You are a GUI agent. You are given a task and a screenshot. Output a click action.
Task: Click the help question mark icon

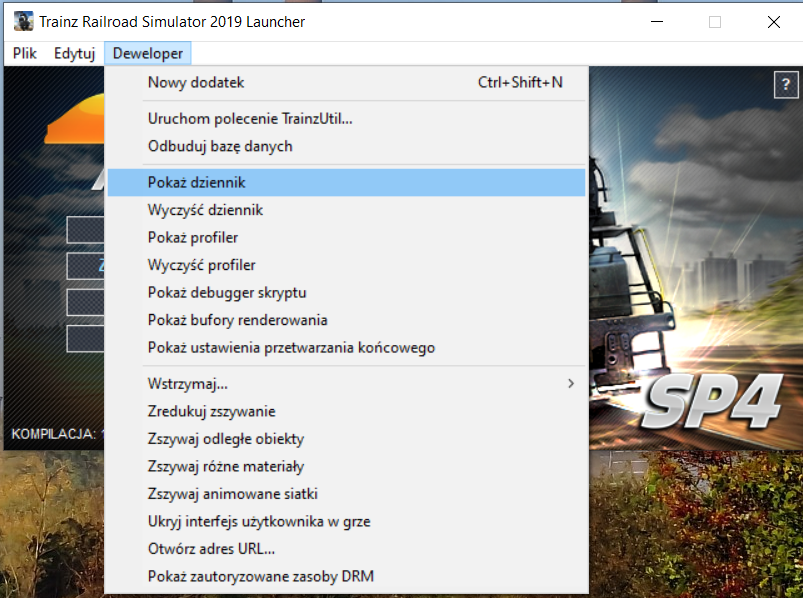click(x=783, y=86)
